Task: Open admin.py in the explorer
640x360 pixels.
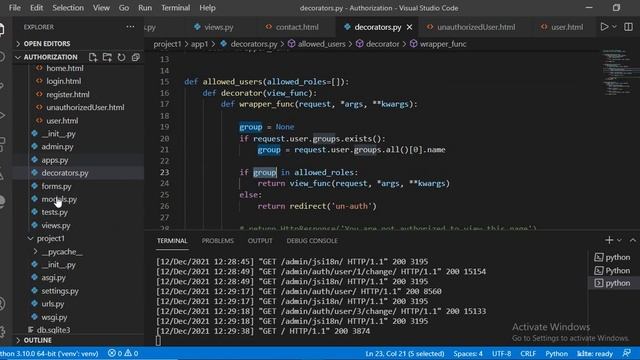Action: click(57, 147)
